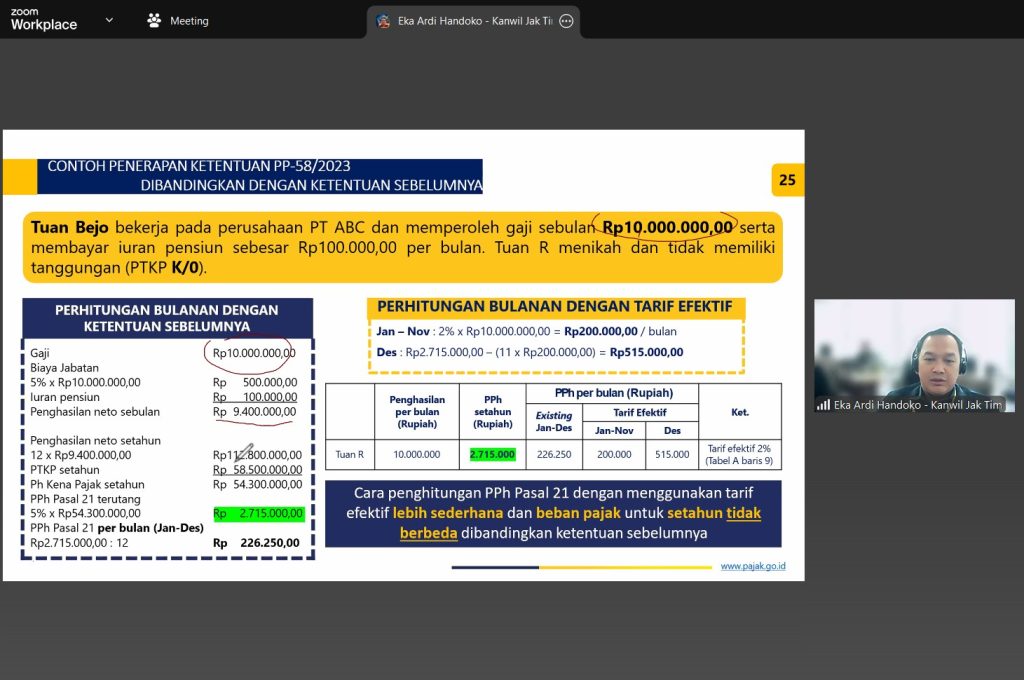
Task: Click the avatar icon on Eka Ardi Handoko tab
Action: [383, 21]
